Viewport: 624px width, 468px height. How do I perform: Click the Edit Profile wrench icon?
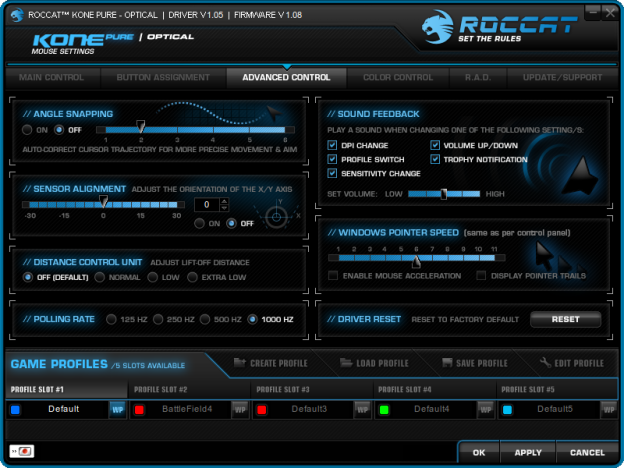click(545, 363)
